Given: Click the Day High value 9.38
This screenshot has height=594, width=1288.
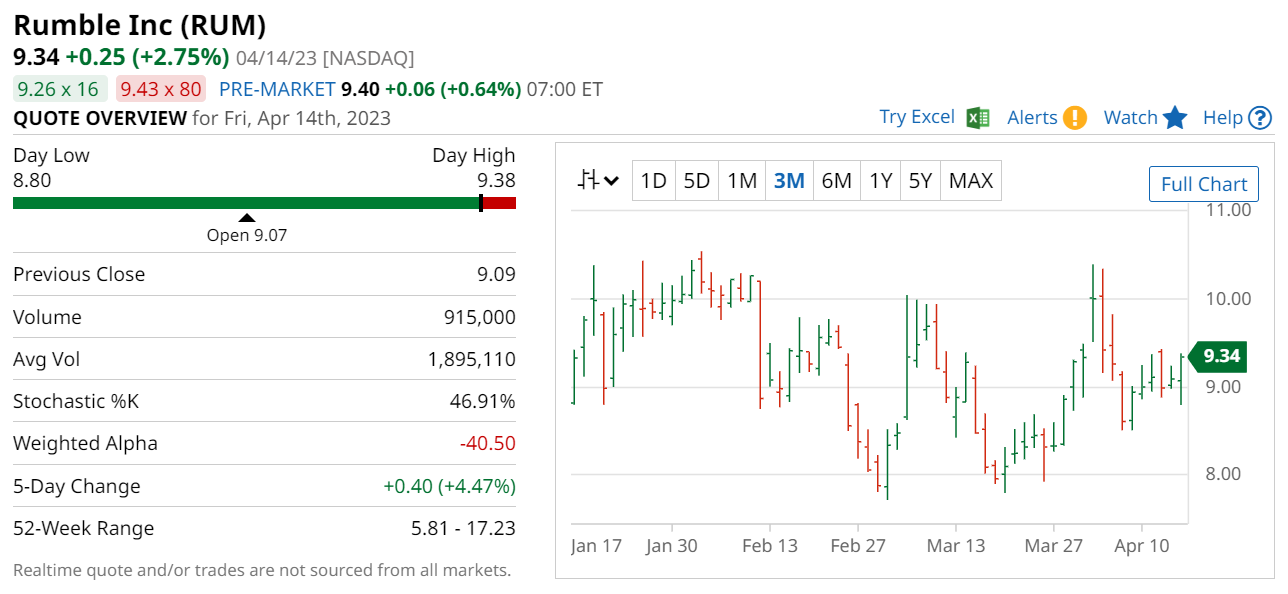Looking at the screenshot, I should pyautogui.click(x=496, y=180).
